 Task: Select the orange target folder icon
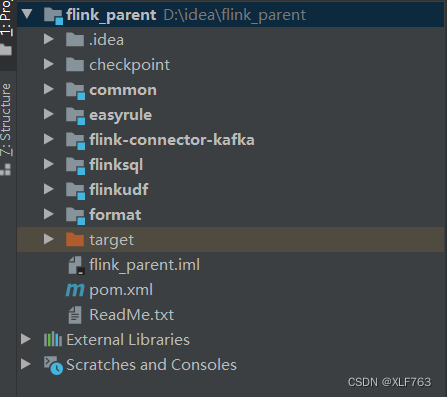(x=75, y=240)
